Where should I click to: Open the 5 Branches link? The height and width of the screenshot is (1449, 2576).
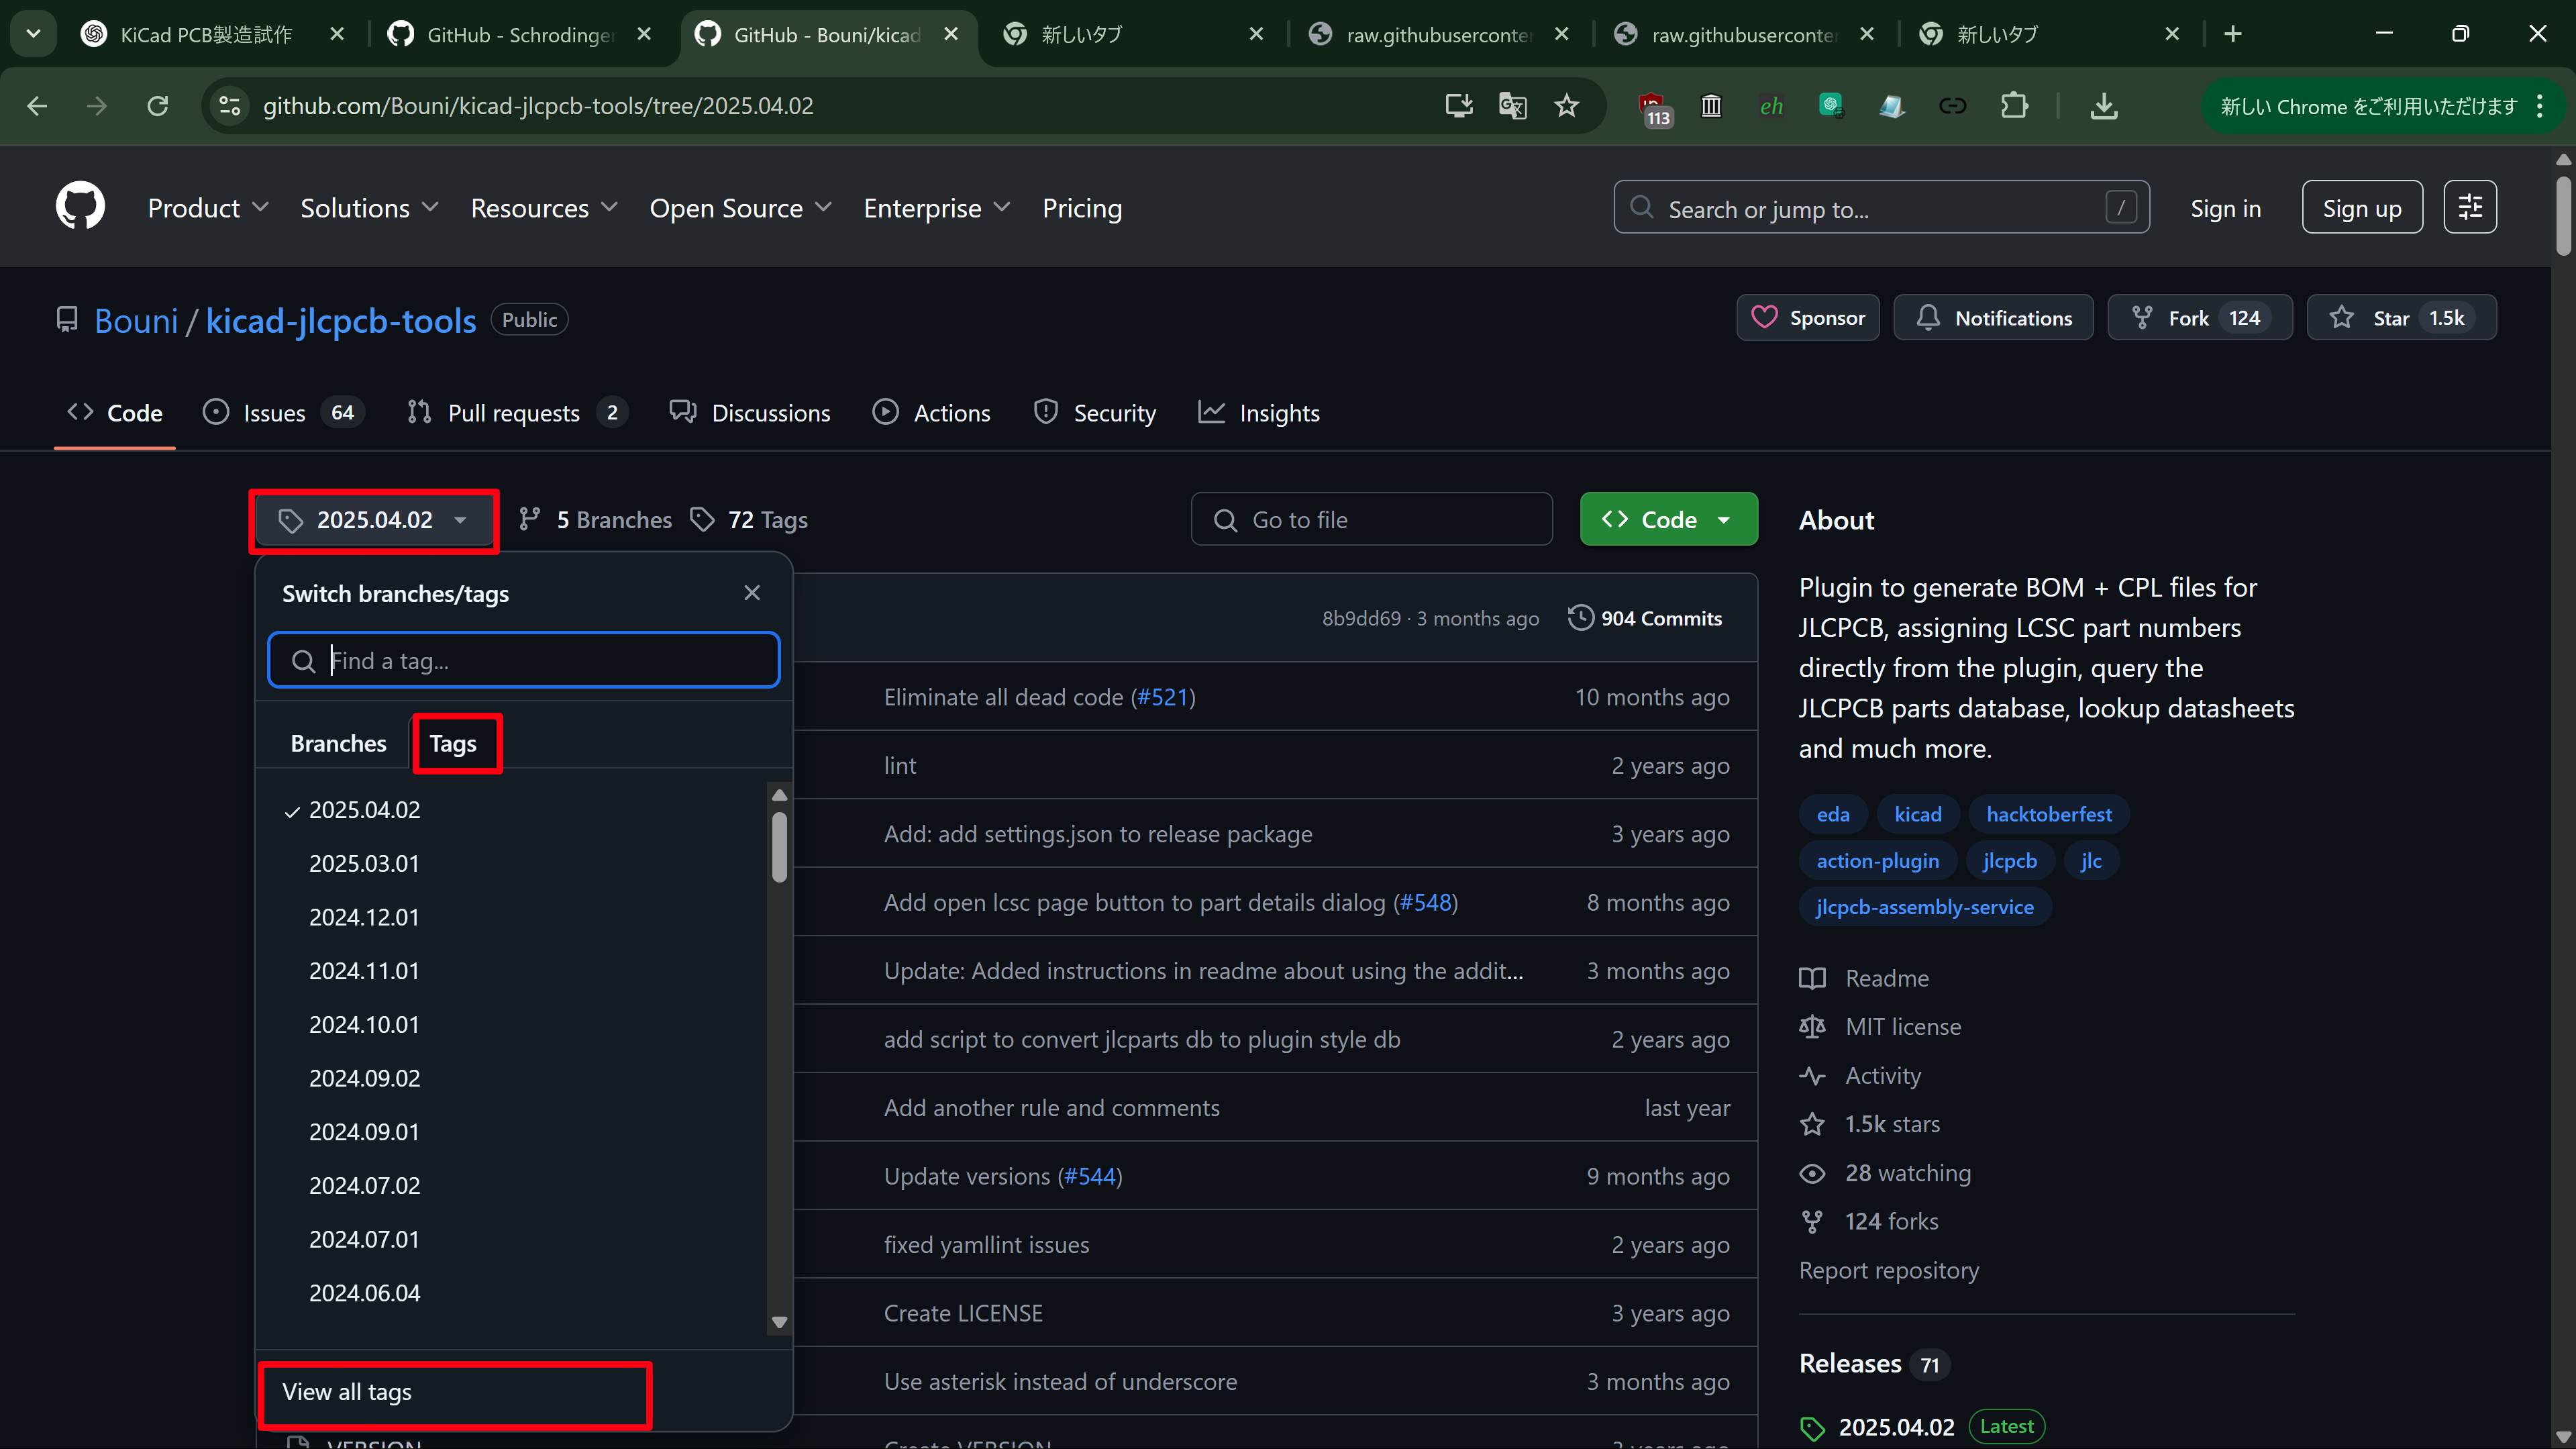pos(596,520)
